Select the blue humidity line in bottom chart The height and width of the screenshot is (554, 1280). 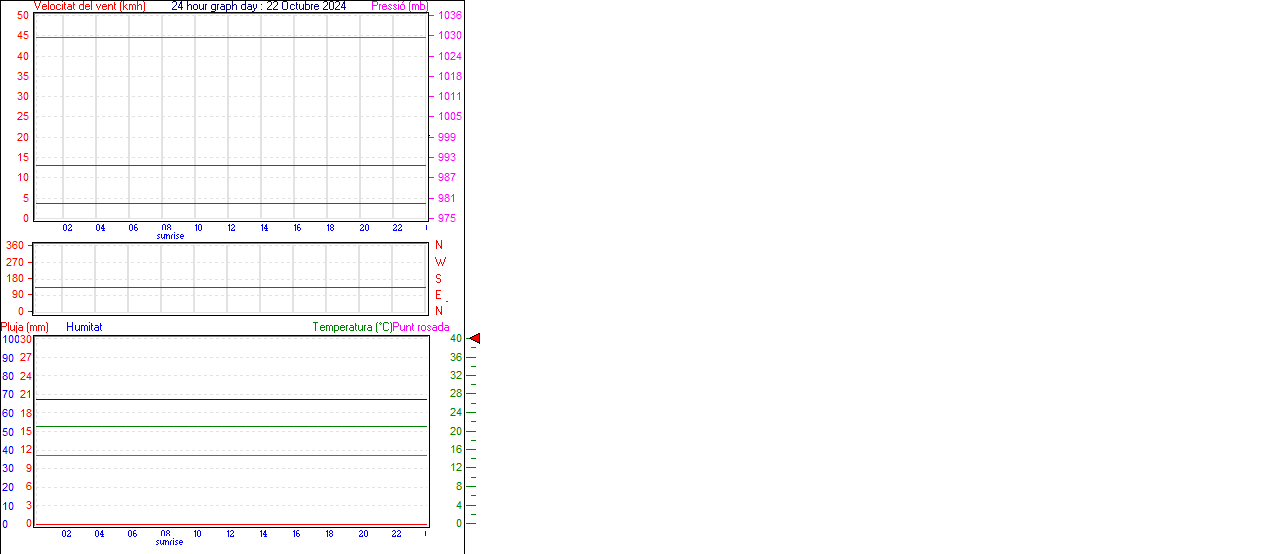230,399
